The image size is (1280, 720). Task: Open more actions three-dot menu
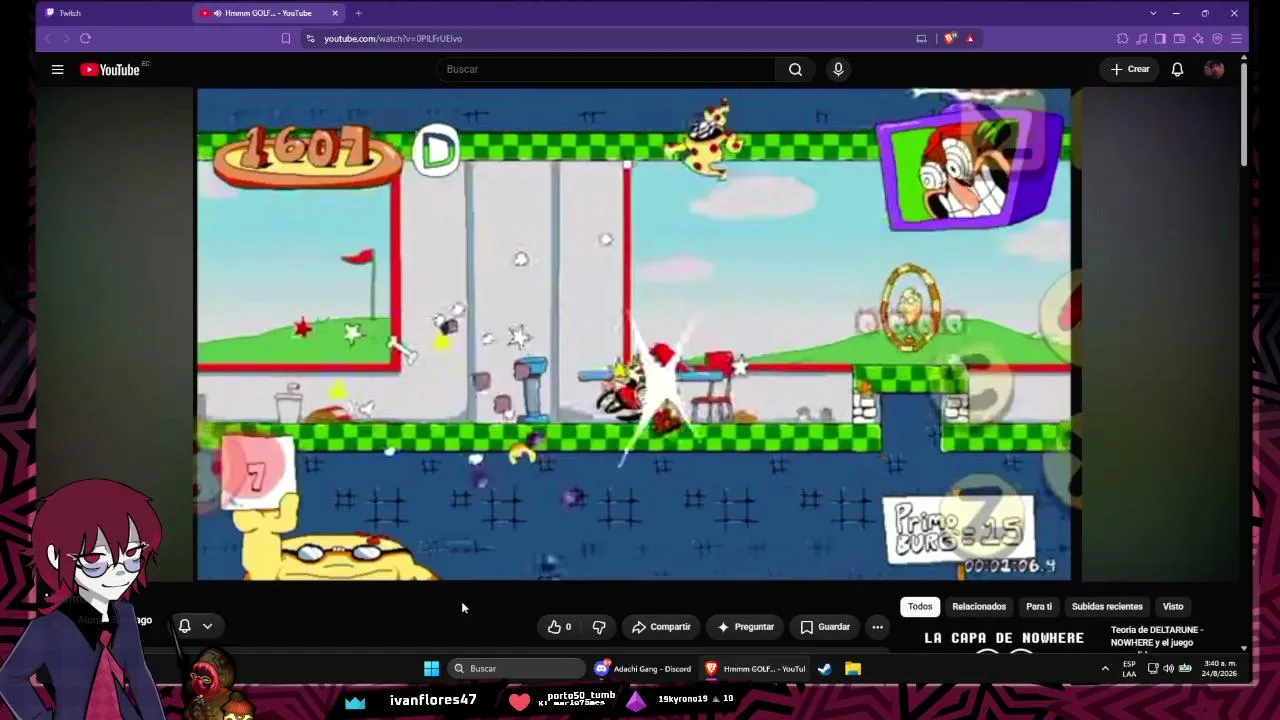[877, 627]
